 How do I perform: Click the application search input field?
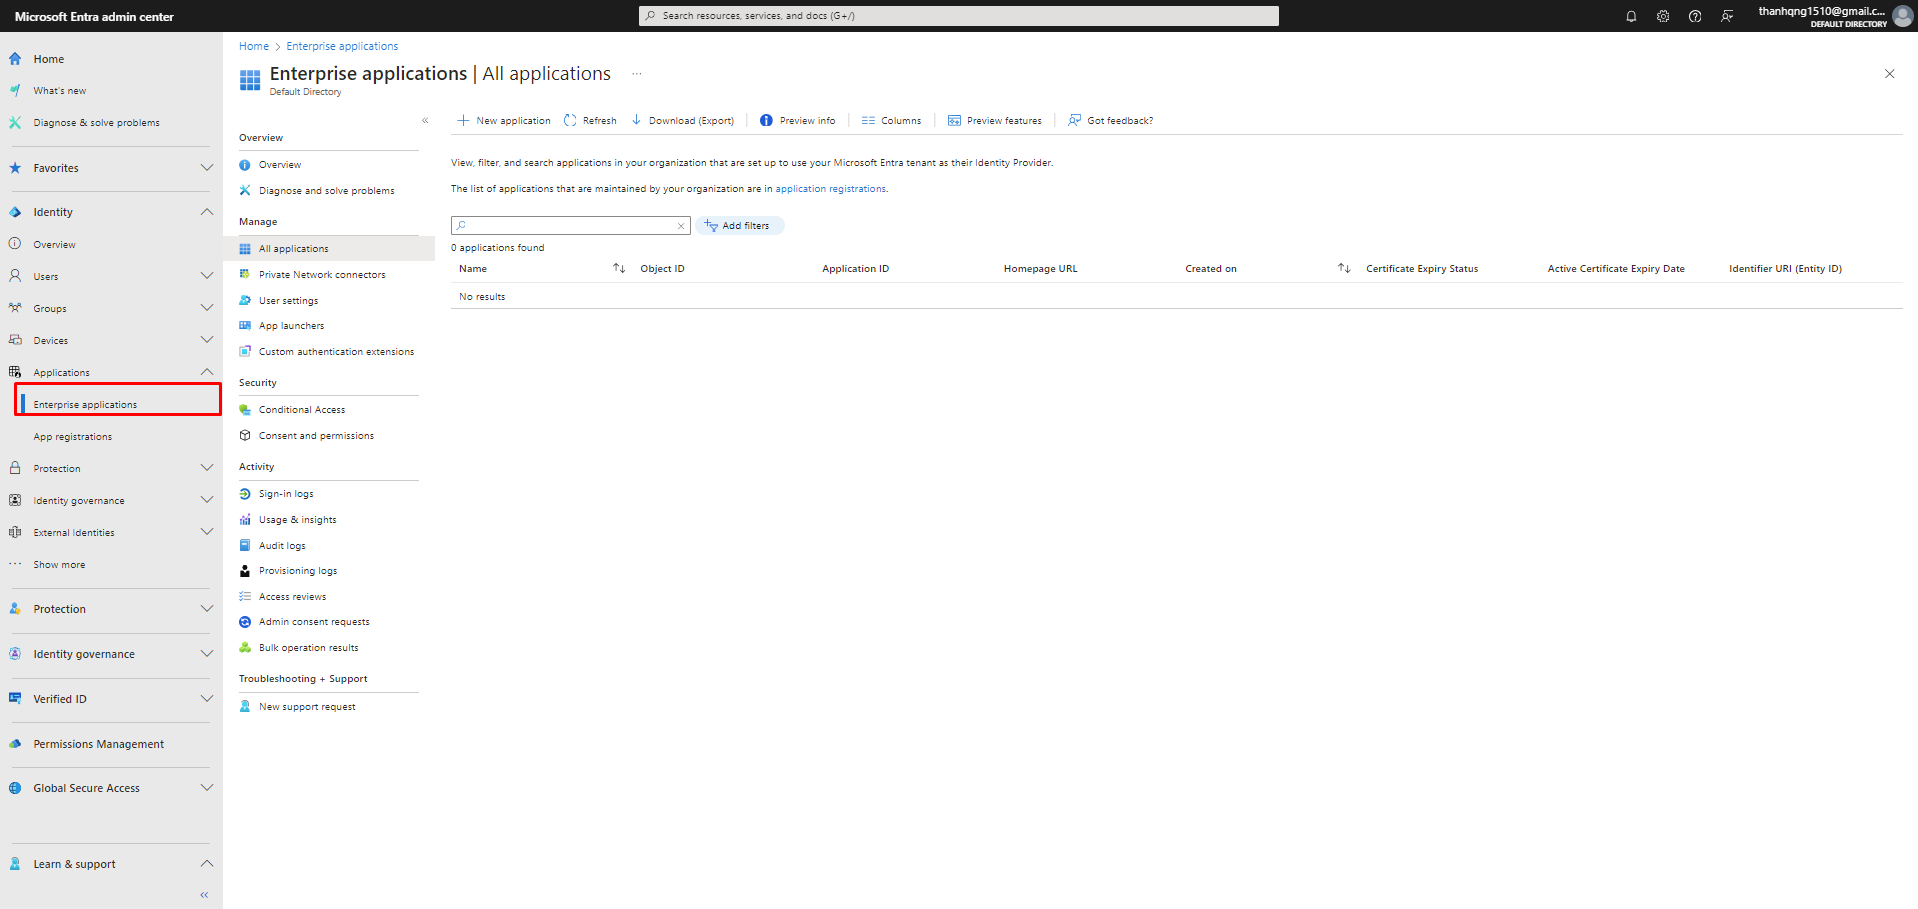click(x=570, y=226)
